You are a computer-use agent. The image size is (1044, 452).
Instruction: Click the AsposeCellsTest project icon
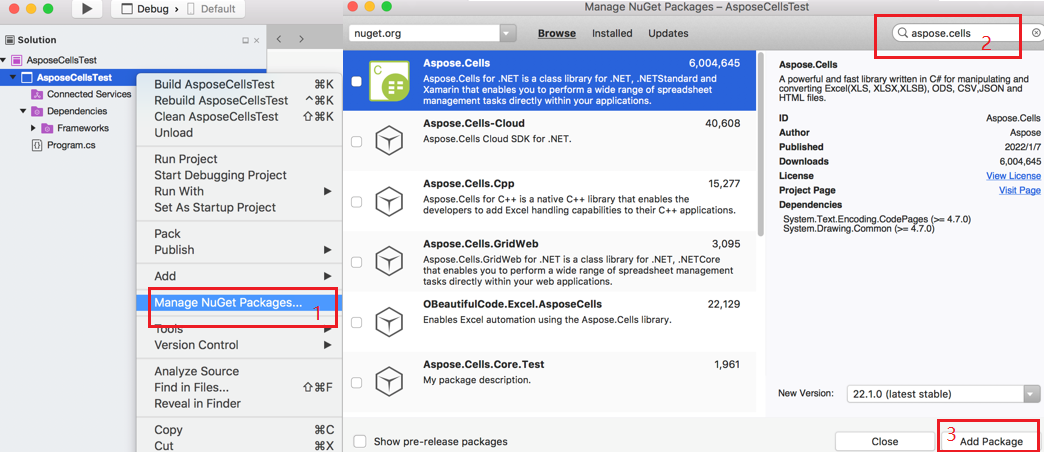[27, 78]
